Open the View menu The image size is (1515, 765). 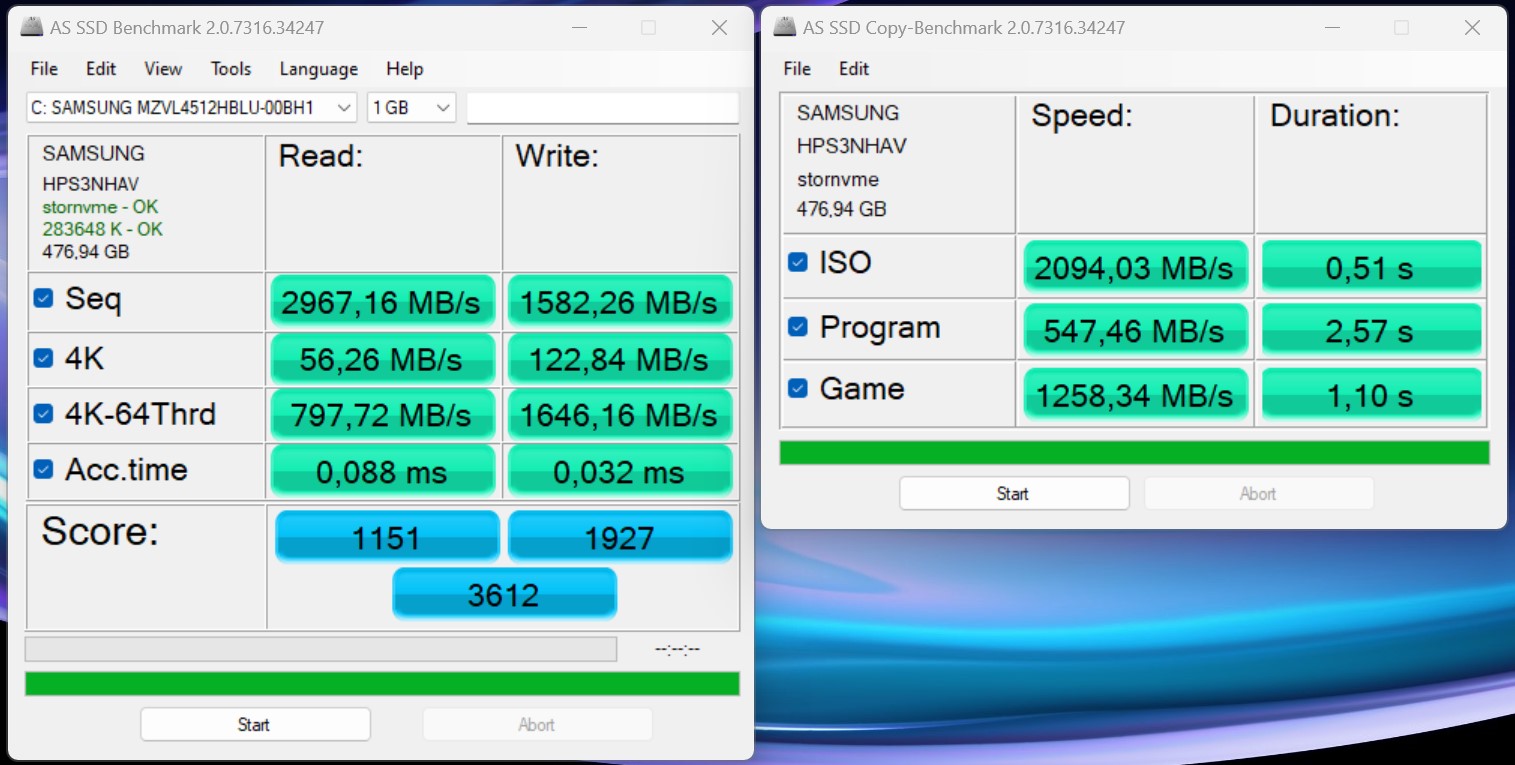pos(163,69)
